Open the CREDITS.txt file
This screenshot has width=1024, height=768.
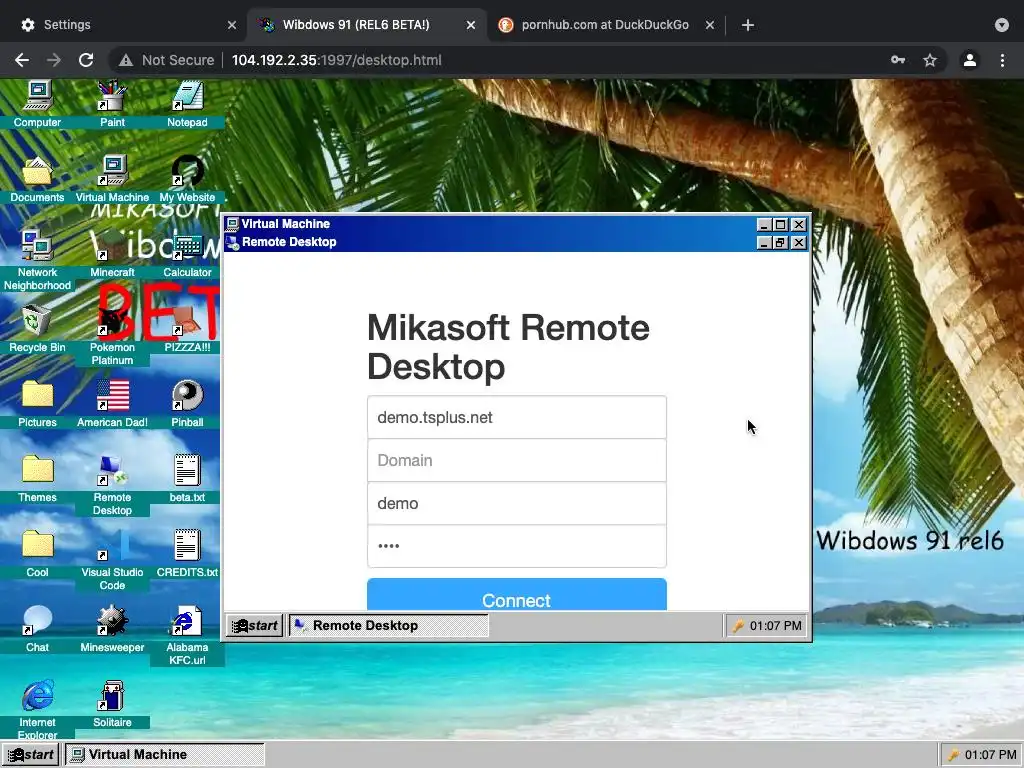click(187, 554)
